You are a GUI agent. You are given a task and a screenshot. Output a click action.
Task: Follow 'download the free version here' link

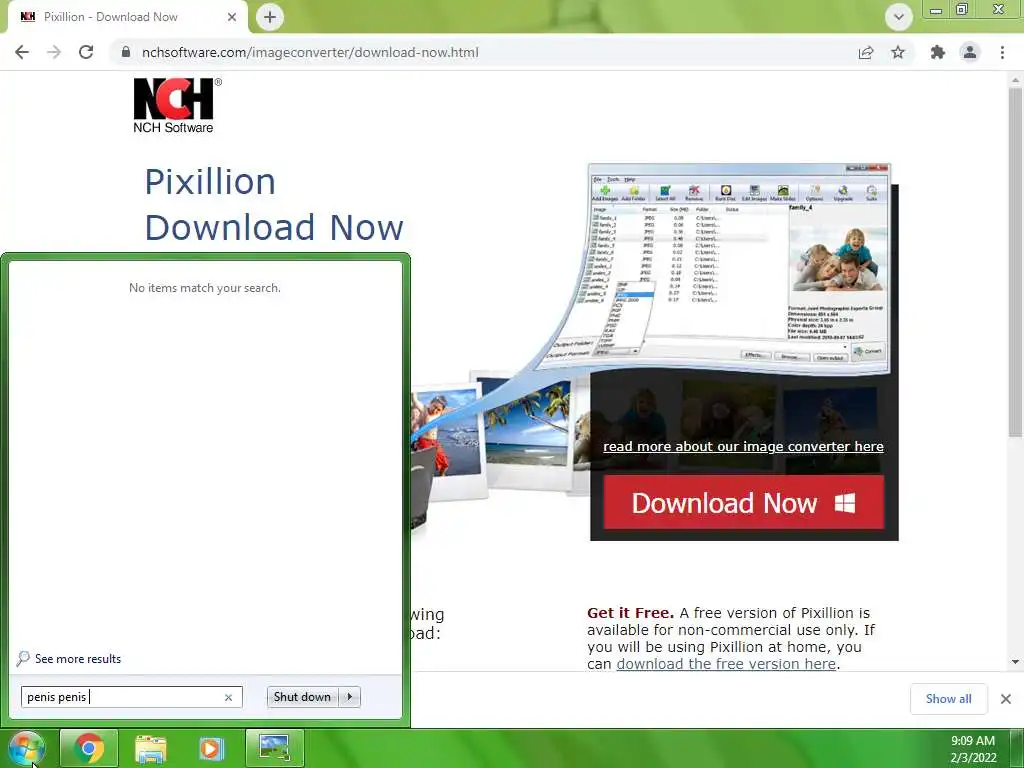pyautogui.click(x=726, y=664)
